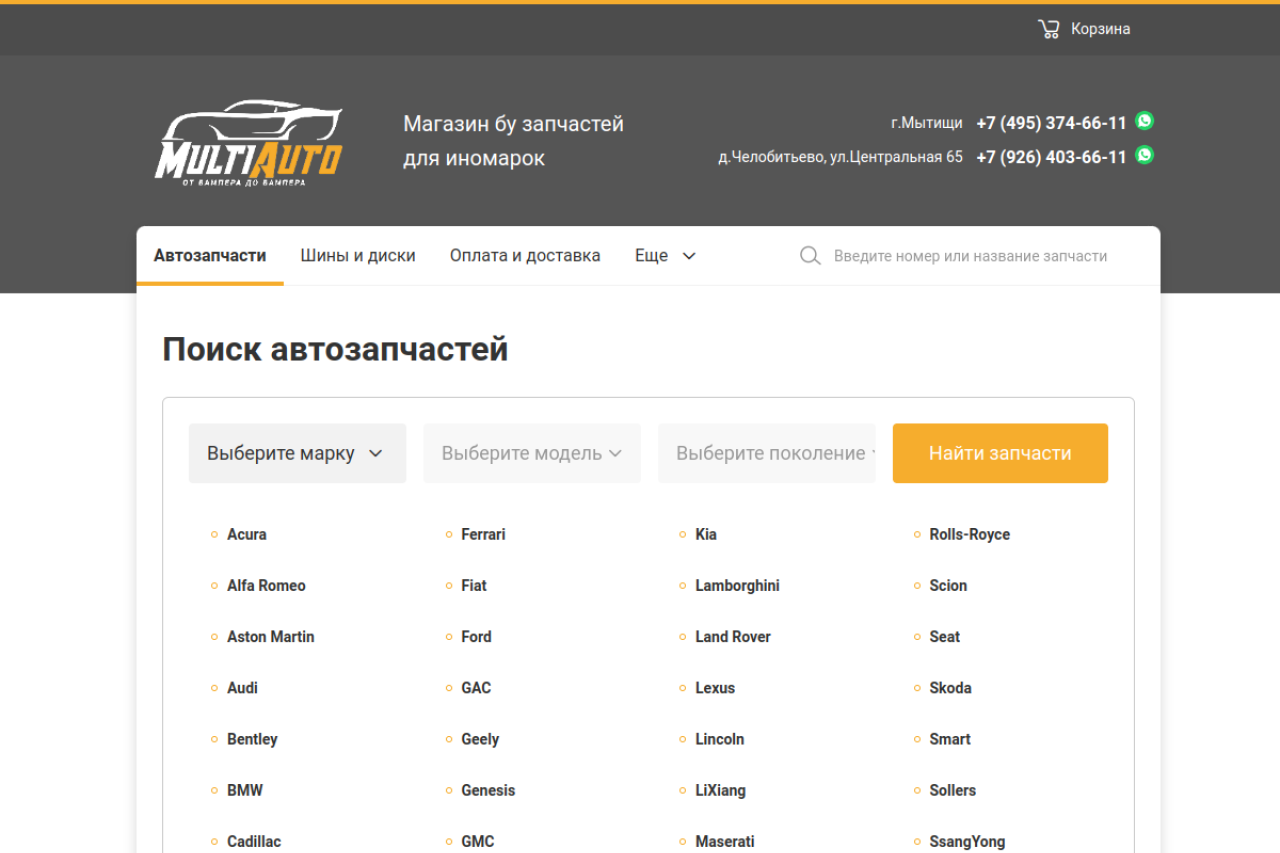
Task: Select the 'Автозапчасти' tab
Action: click(x=210, y=256)
